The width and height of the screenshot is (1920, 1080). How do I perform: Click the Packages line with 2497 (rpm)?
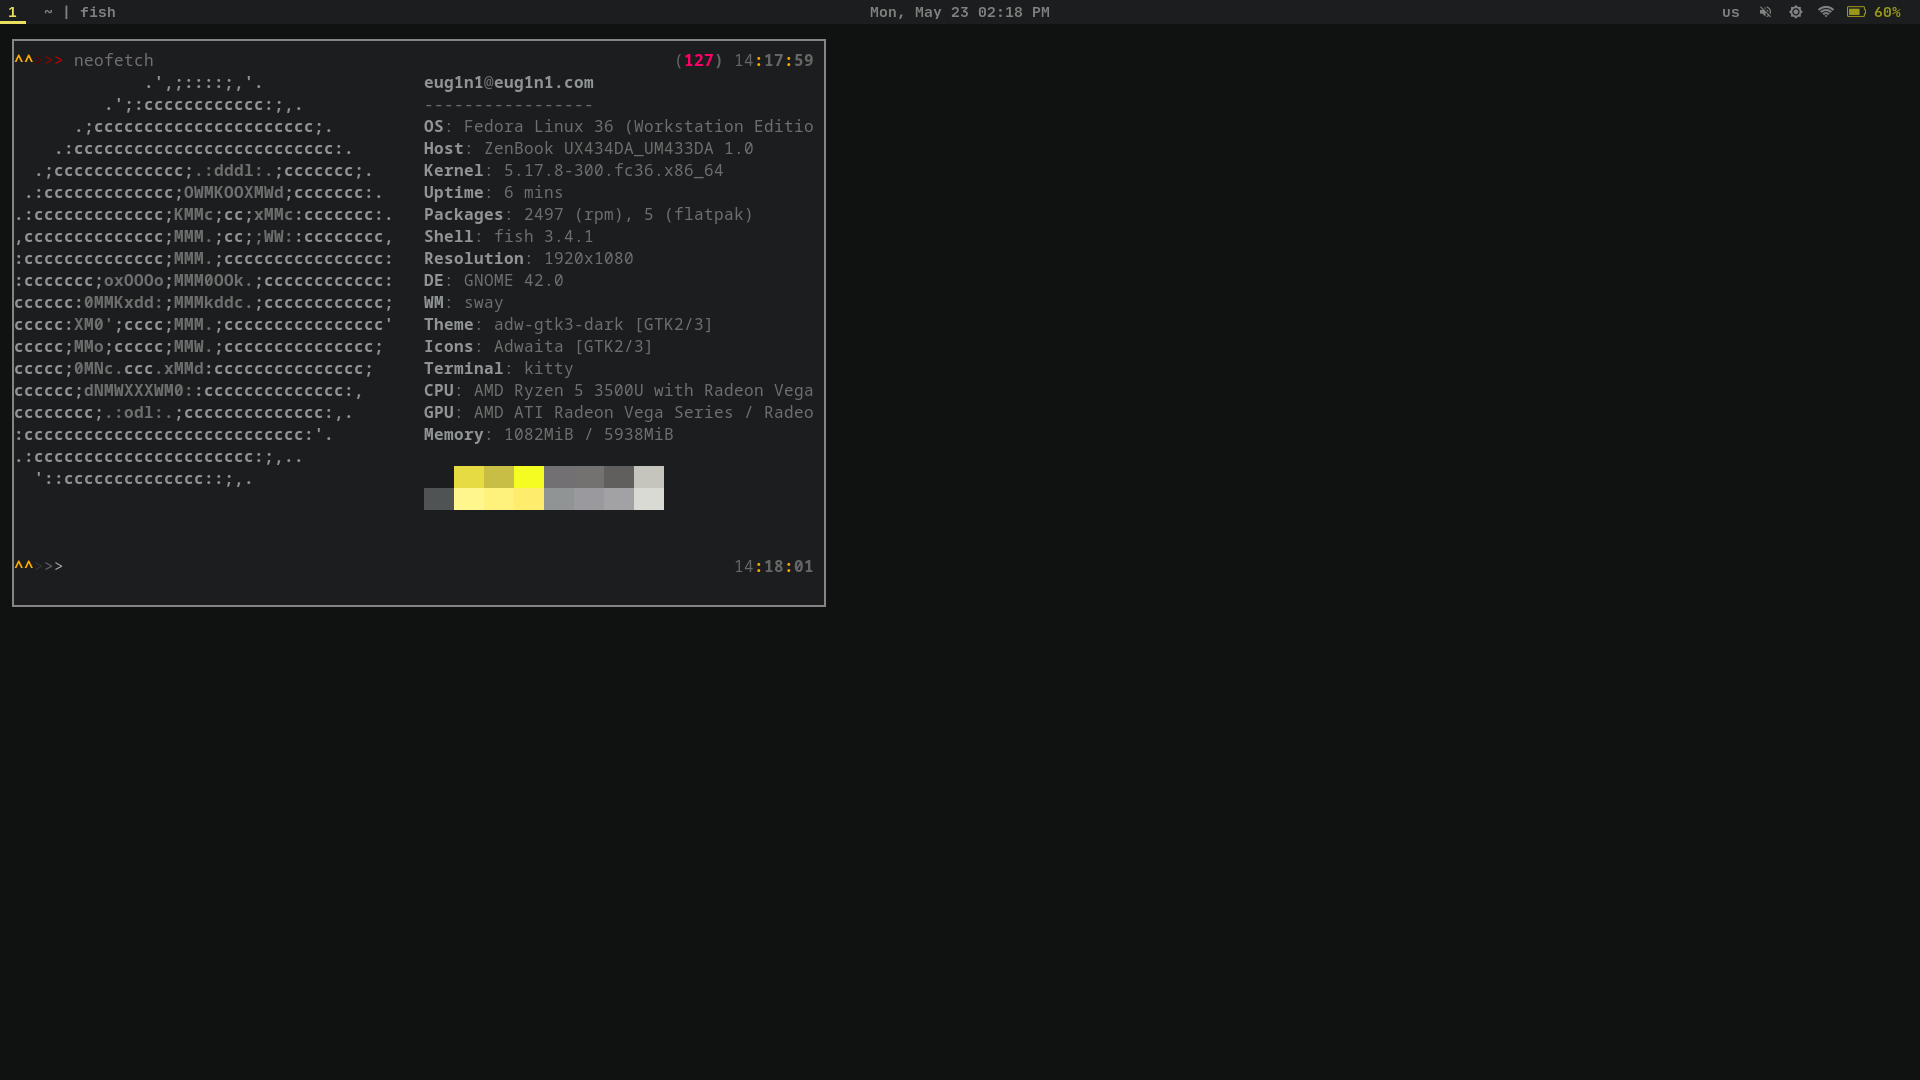pyautogui.click(x=589, y=214)
